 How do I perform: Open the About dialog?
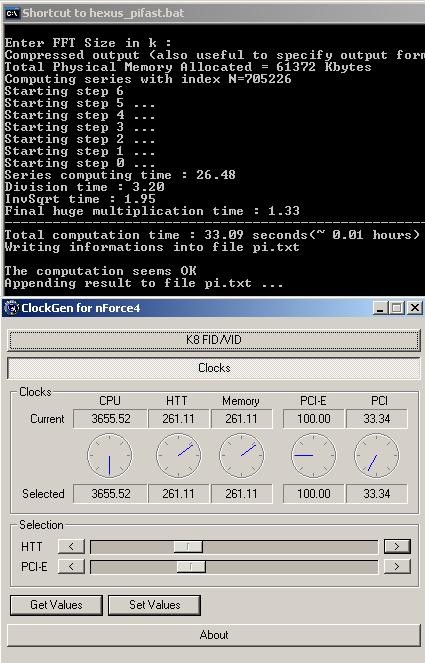pos(214,635)
